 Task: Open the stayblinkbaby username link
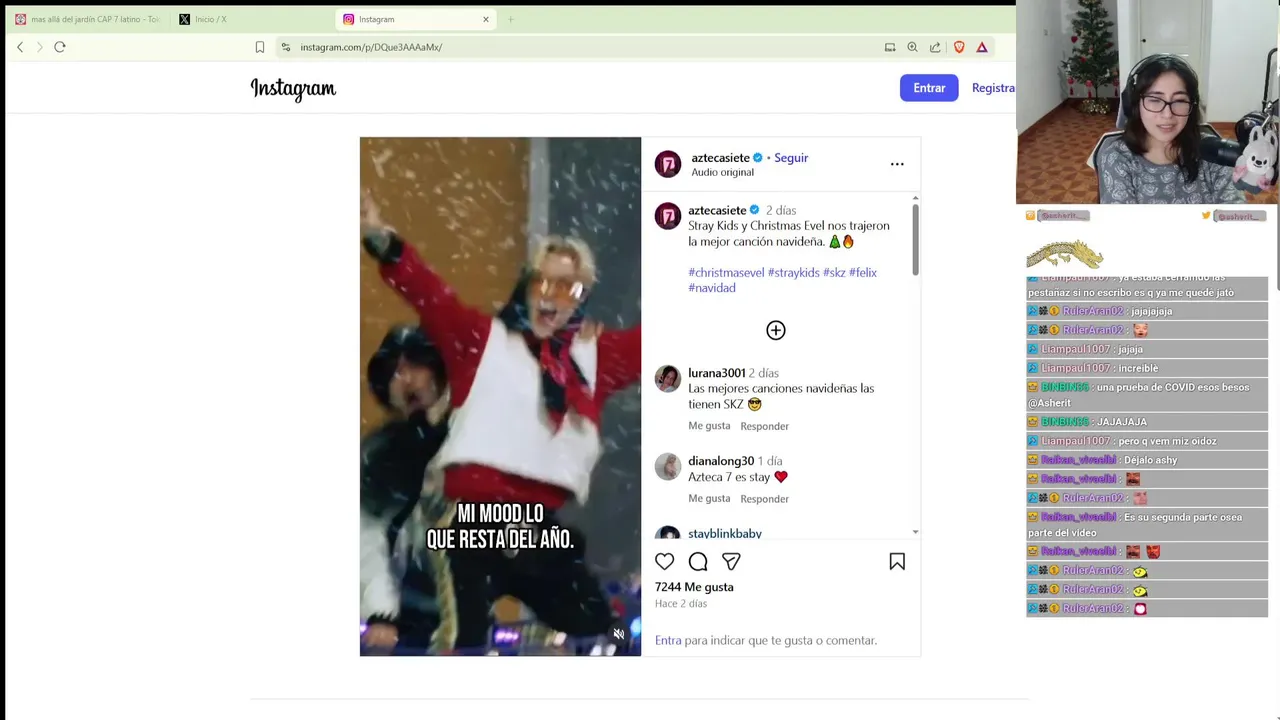(x=725, y=534)
